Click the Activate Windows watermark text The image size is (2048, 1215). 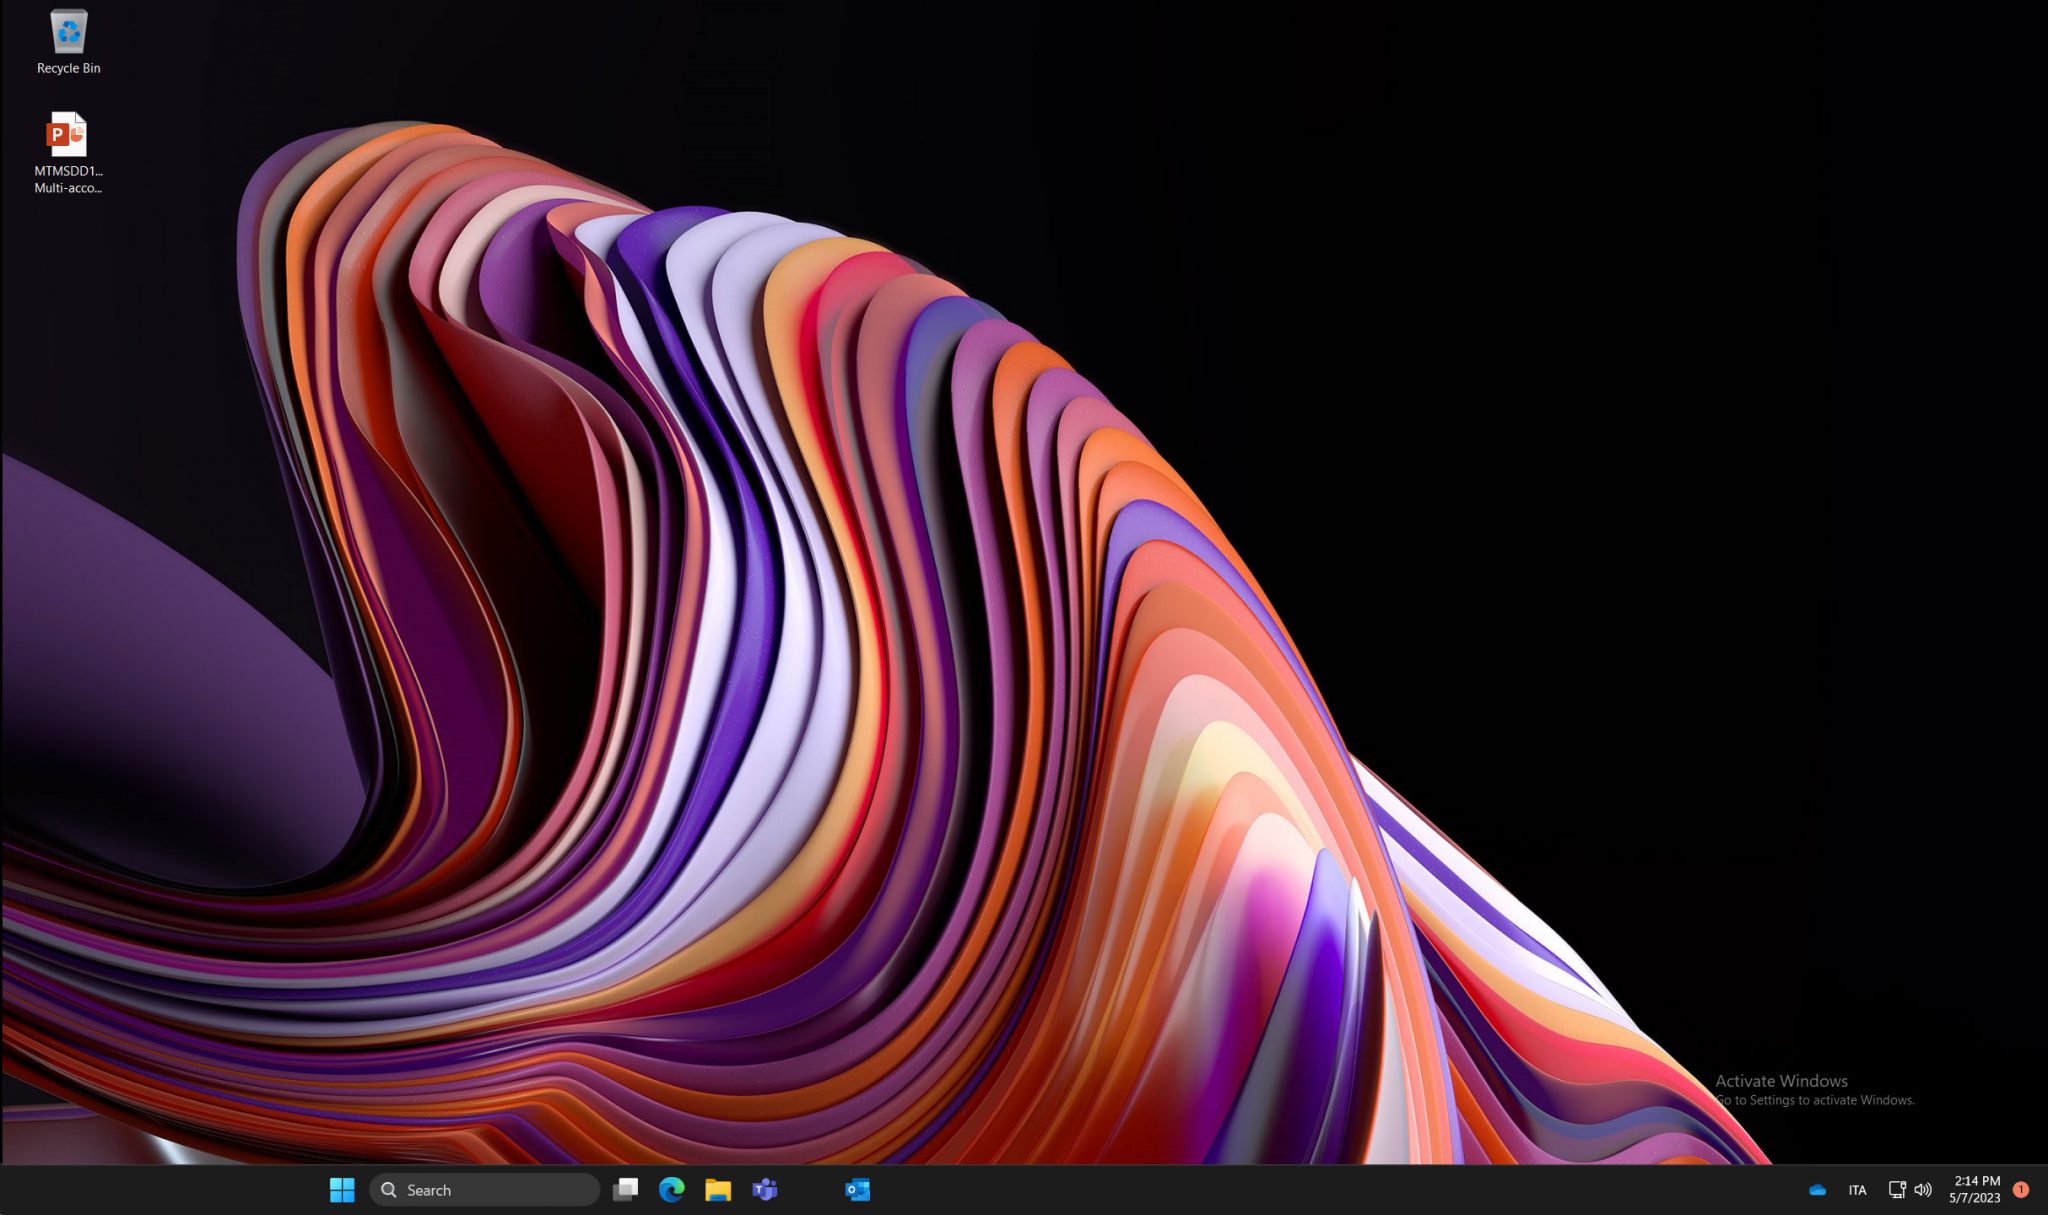pyautogui.click(x=1780, y=1081)
